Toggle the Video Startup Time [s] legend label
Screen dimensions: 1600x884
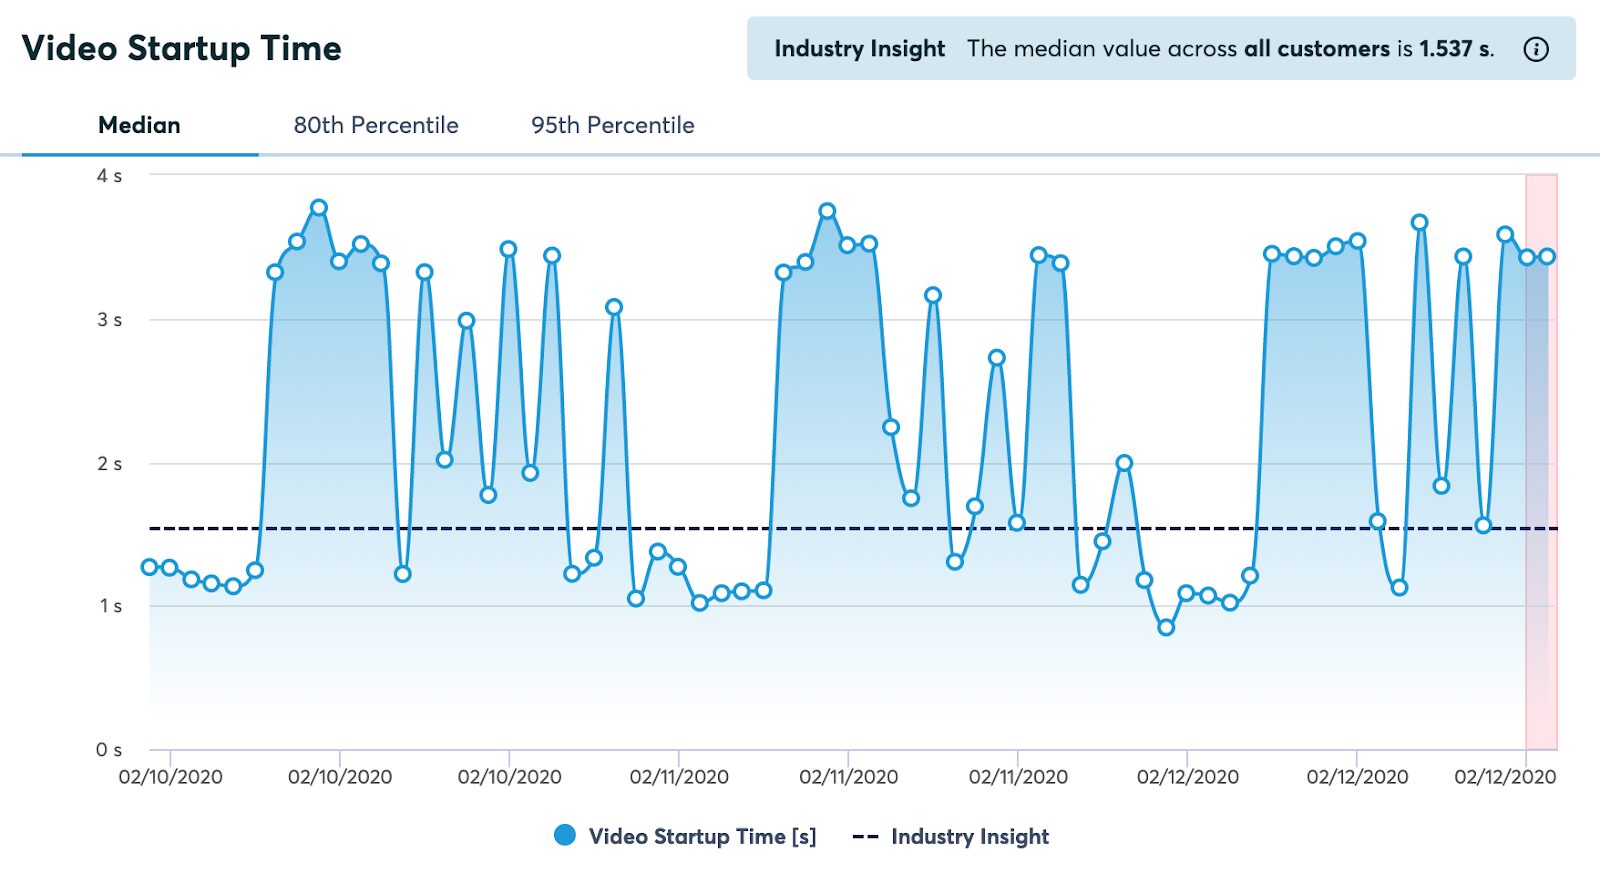coord(702,837)
